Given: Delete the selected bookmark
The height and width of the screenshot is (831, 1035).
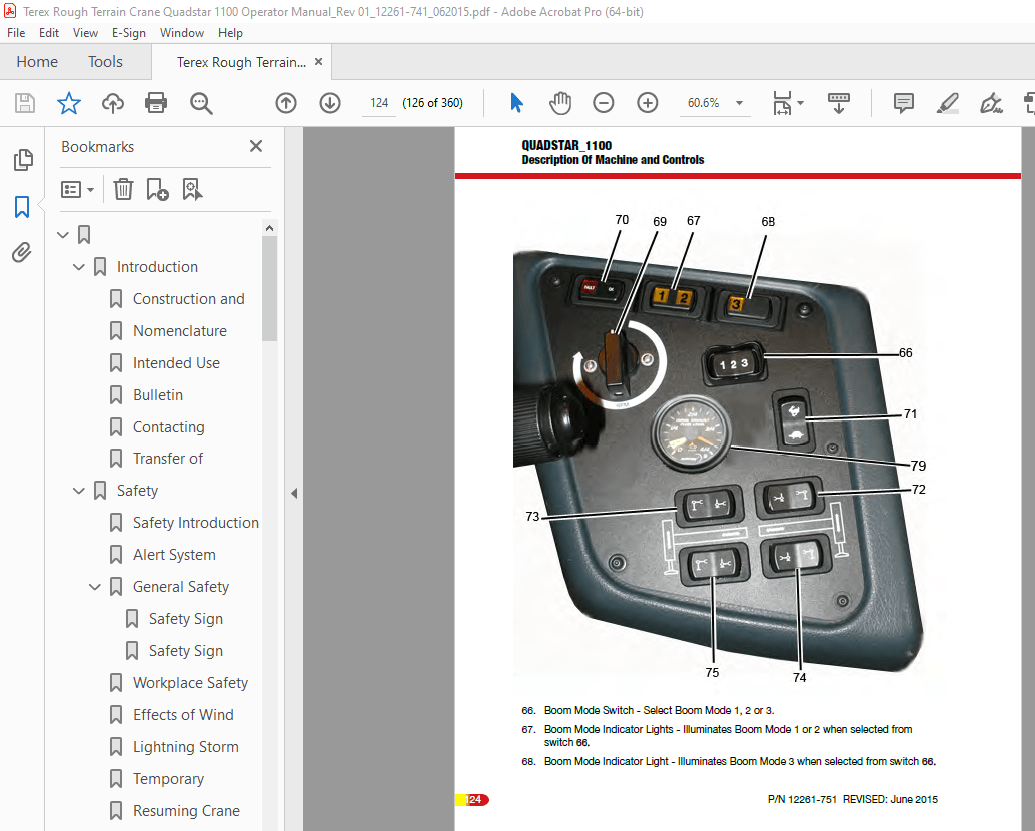Looking at the screenshot, I should [123, 189].
